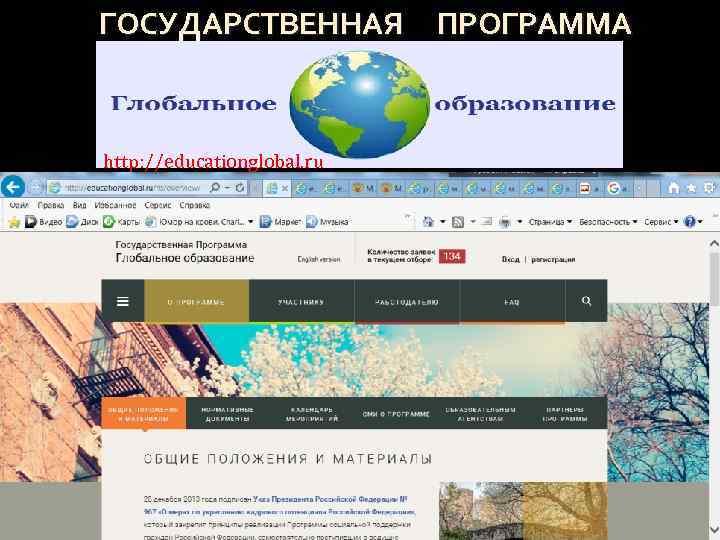
Task: Click the site search magnifier icon
Action: pyautogui.click(x=586, y=301)
